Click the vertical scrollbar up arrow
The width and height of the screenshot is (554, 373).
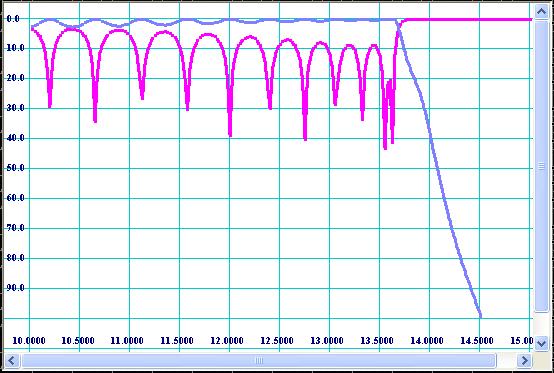click(x=541, y=12)
